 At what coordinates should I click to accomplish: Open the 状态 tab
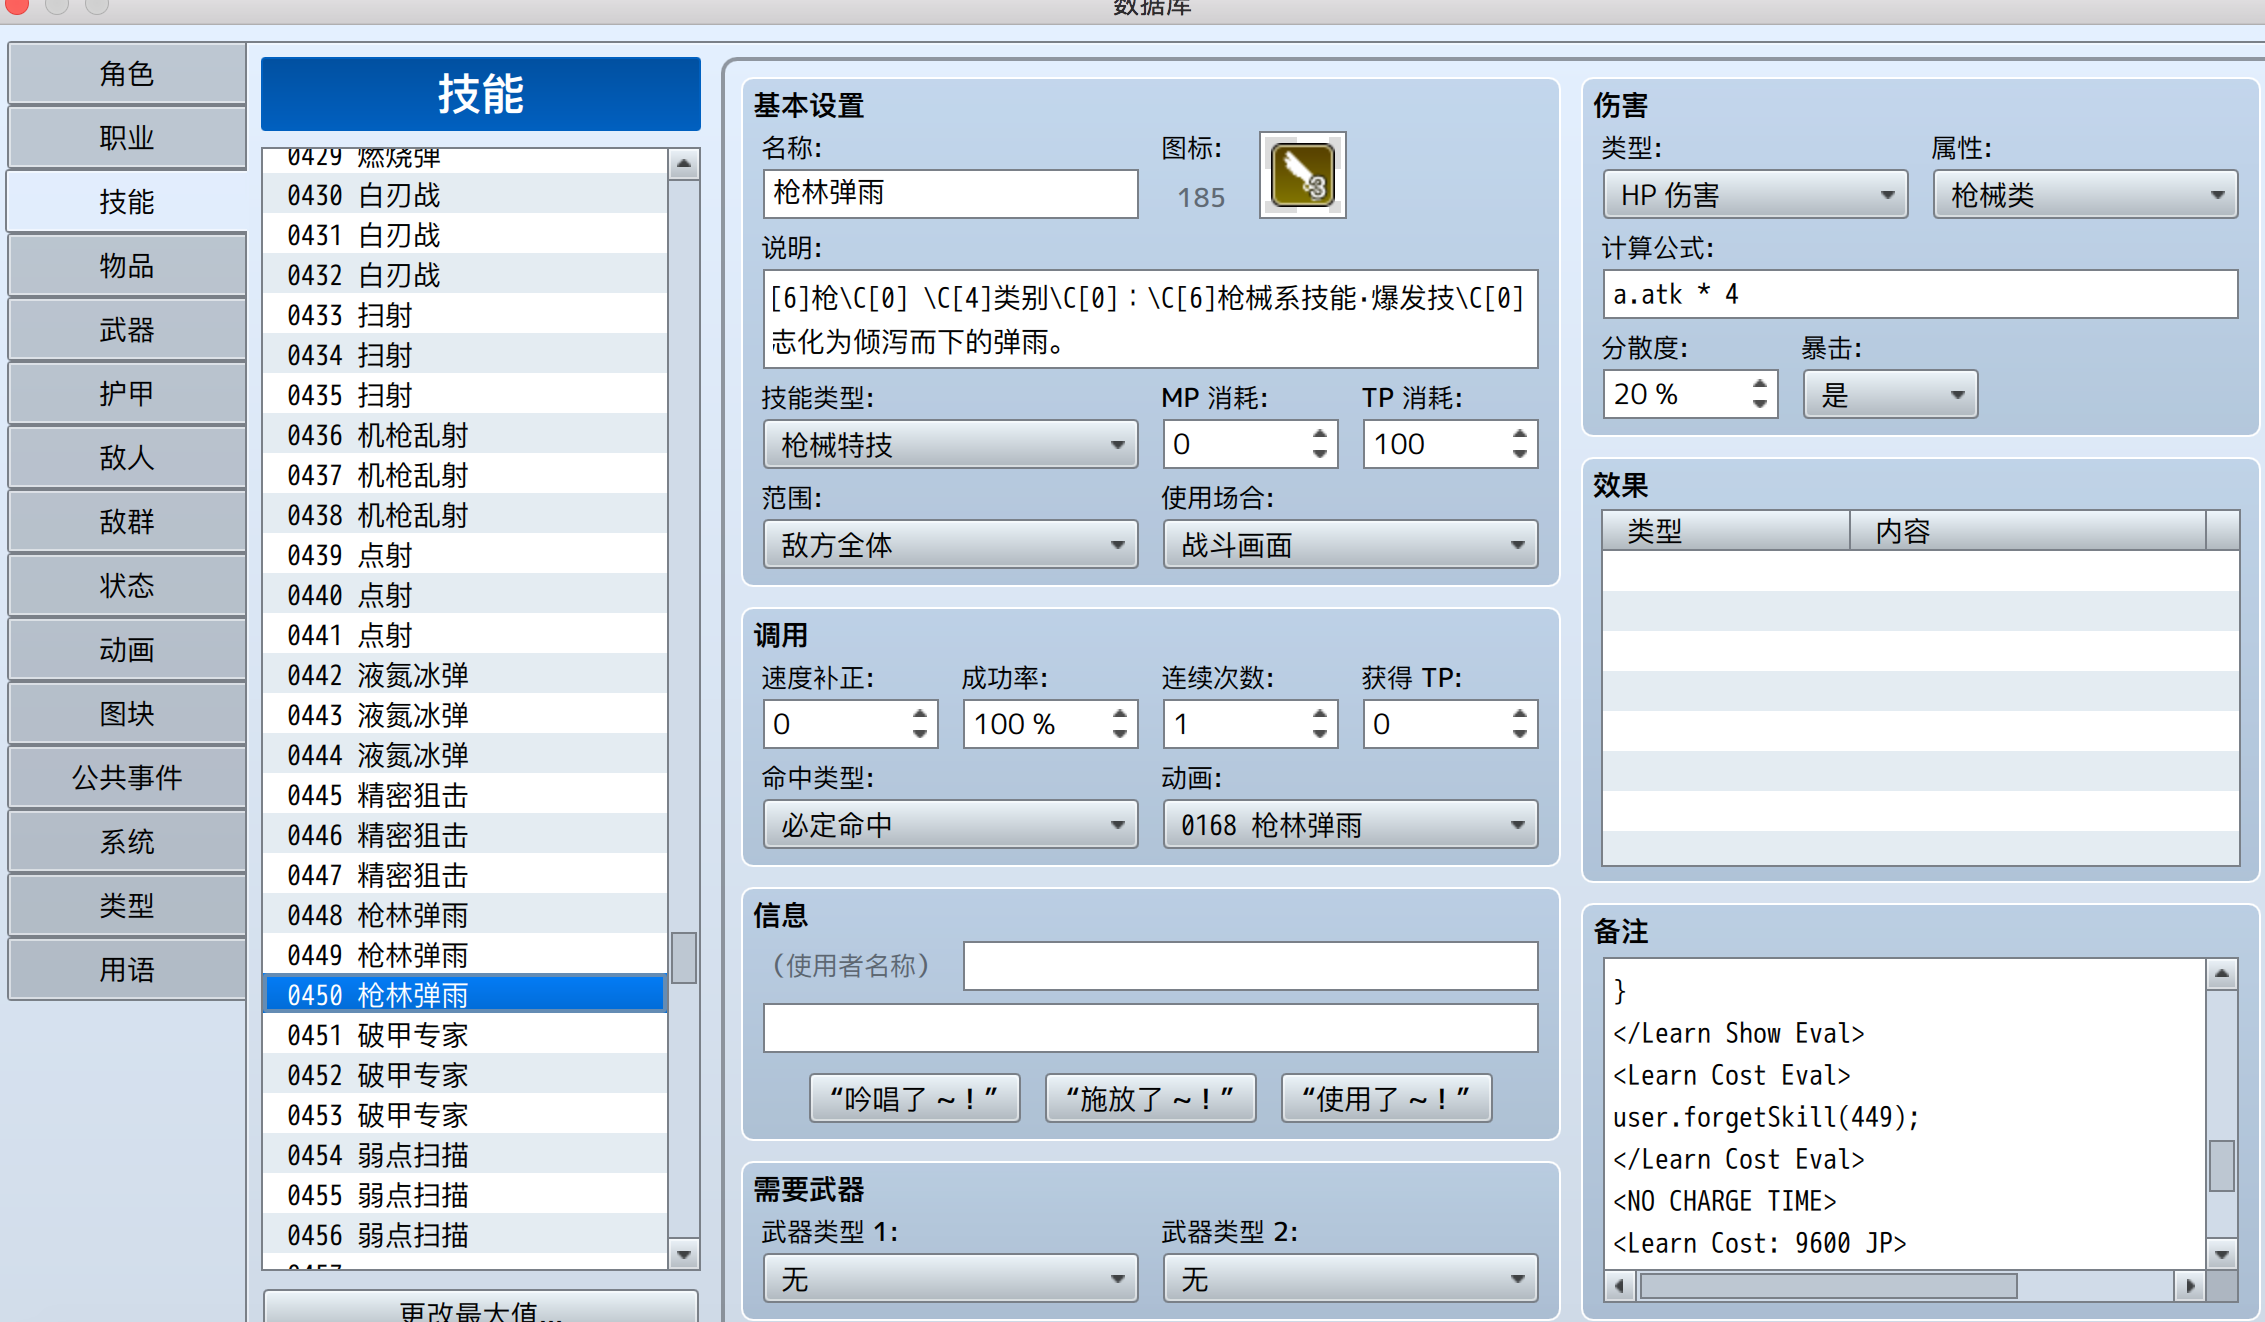[x=127, y=585]
